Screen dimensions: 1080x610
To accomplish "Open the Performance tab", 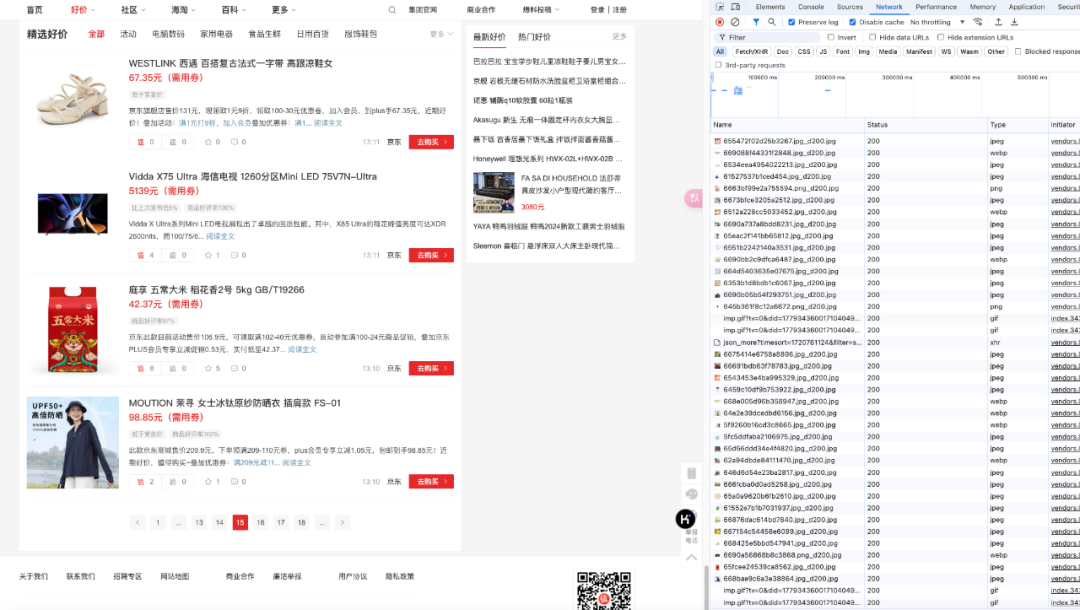I will click(936, 7).
